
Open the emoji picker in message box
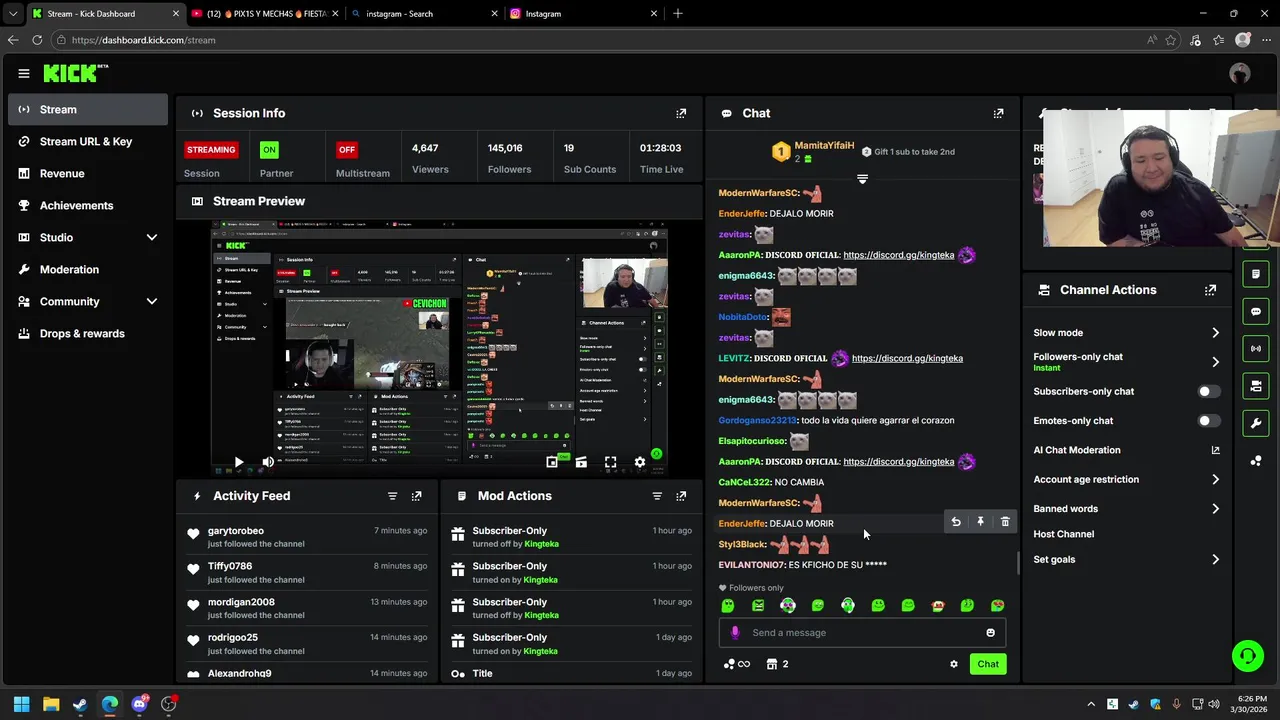click(x=991, y=632)
